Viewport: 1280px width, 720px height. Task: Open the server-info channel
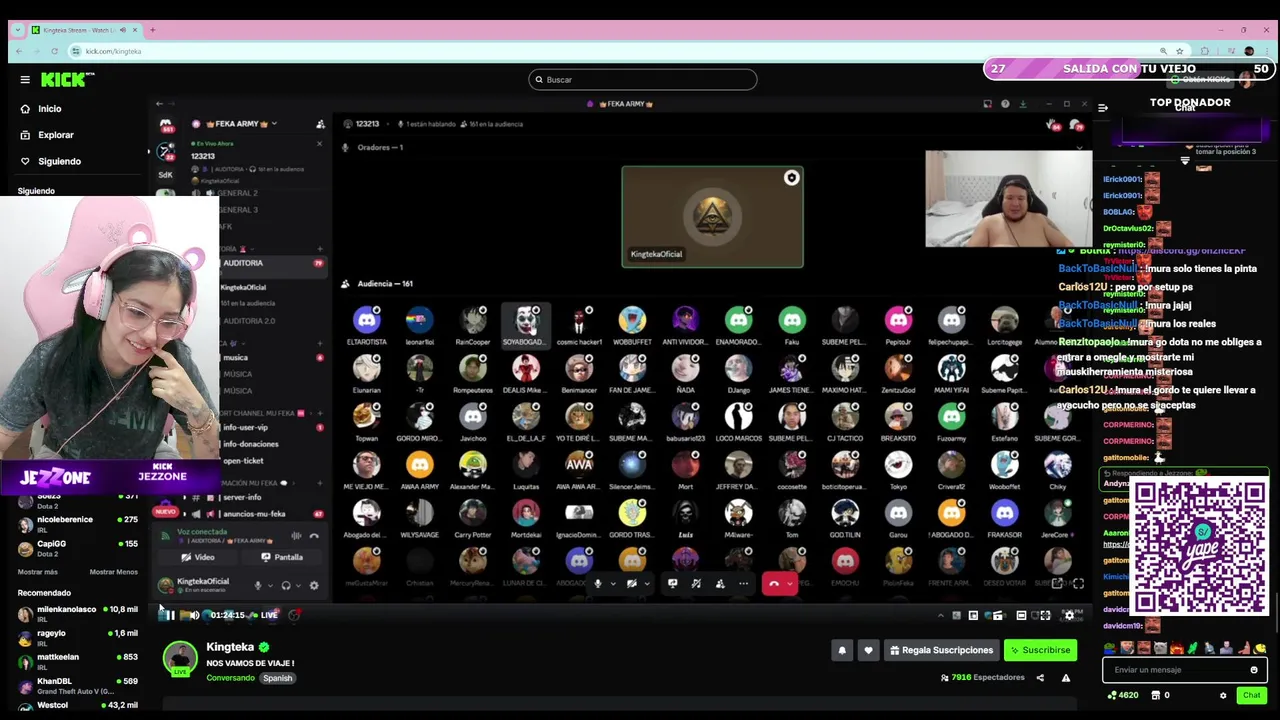tap(242, 497)
